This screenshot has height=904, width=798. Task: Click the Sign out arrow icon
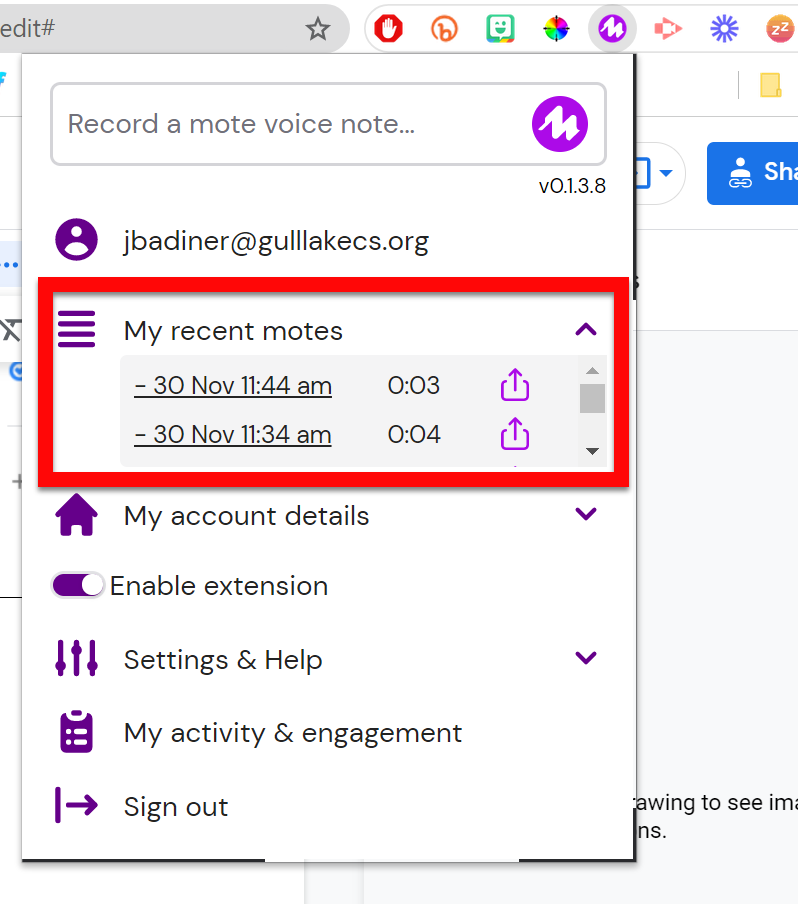point(76,805)
